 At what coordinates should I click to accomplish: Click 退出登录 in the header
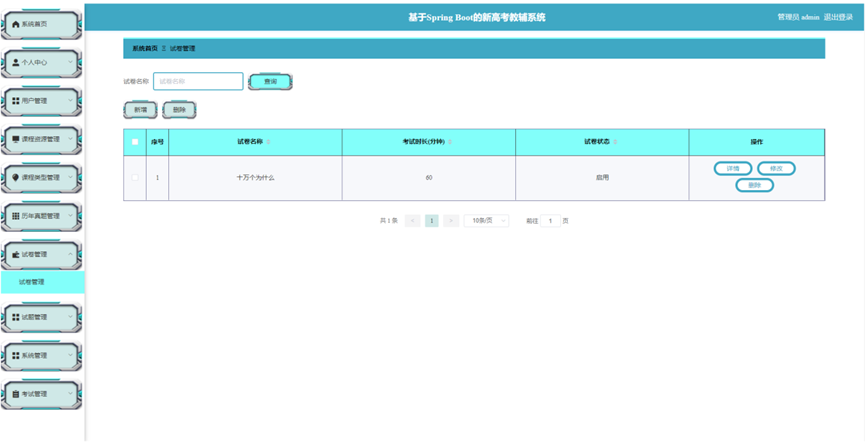838,17
